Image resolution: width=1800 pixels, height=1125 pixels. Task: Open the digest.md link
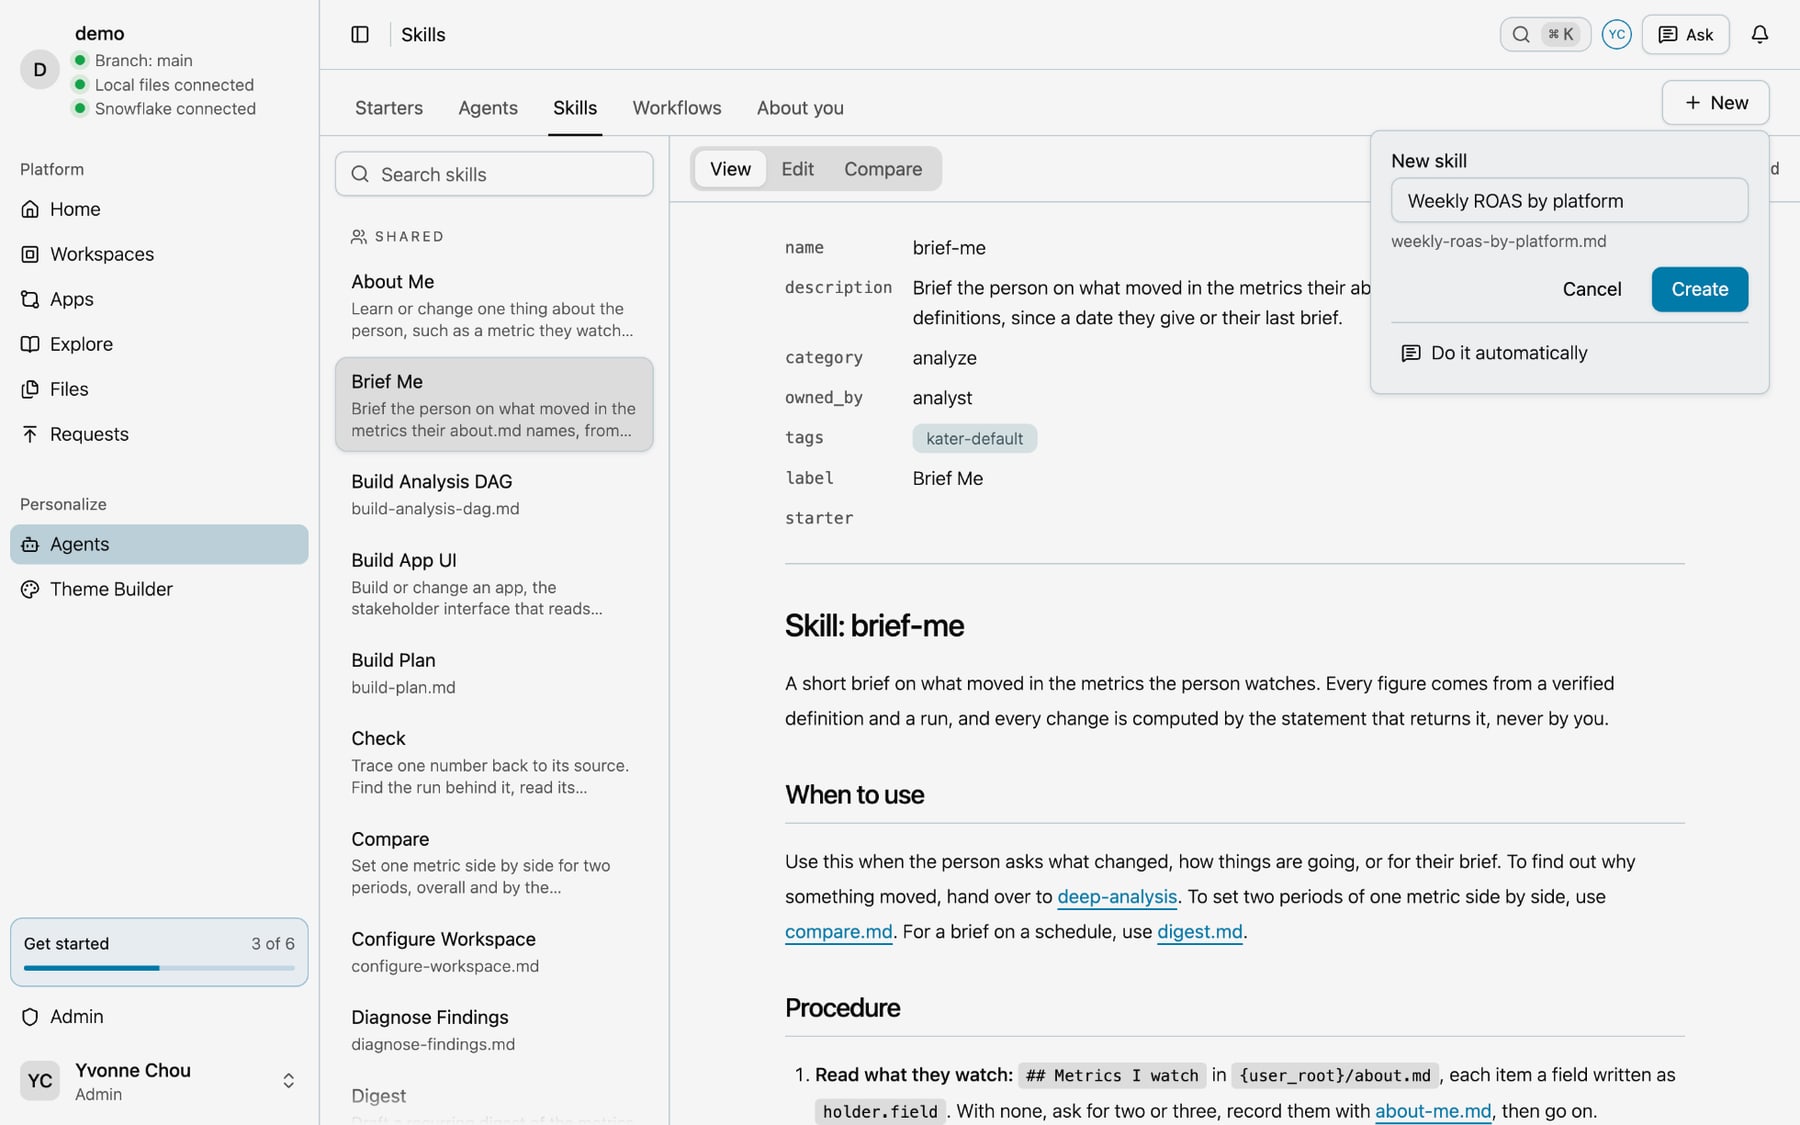click(x=1199, y=932)
